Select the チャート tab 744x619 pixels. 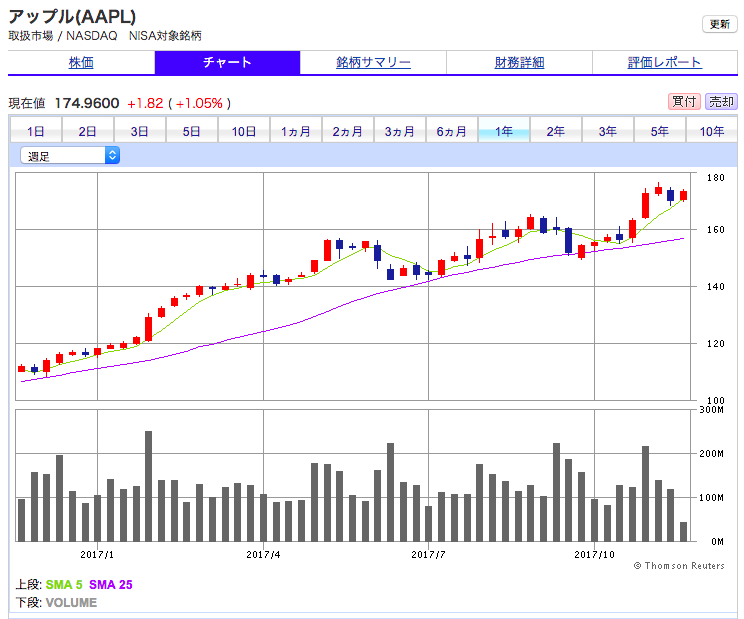[x=227, y=63]
